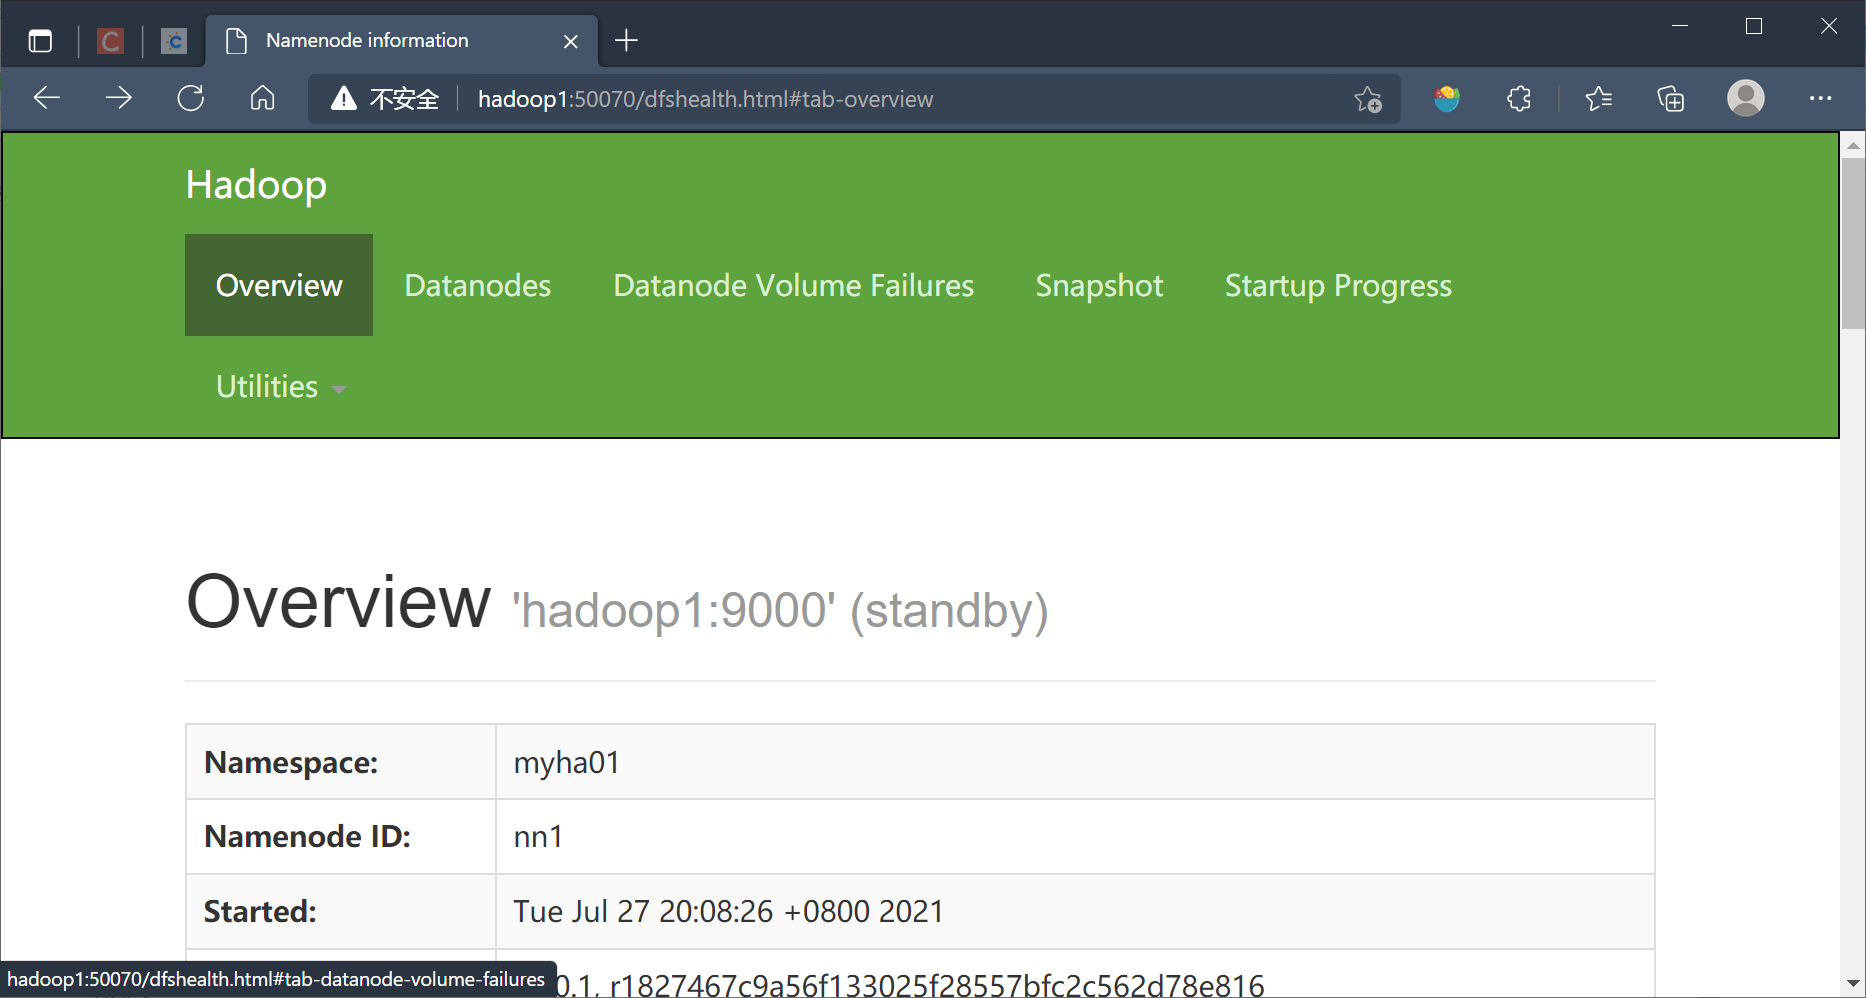Screen dimensions: 1866x998
Task: Focus the address bar URL
Action: (705, 99)
